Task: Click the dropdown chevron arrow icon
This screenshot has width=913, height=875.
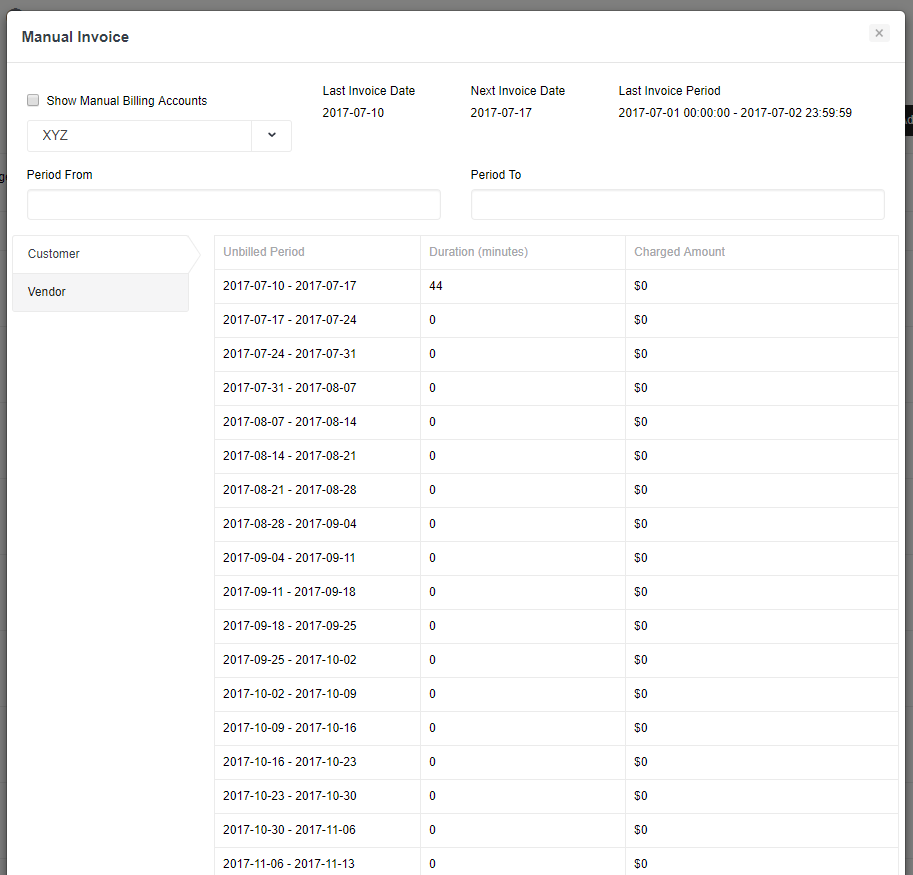Action: click(272, 136)
